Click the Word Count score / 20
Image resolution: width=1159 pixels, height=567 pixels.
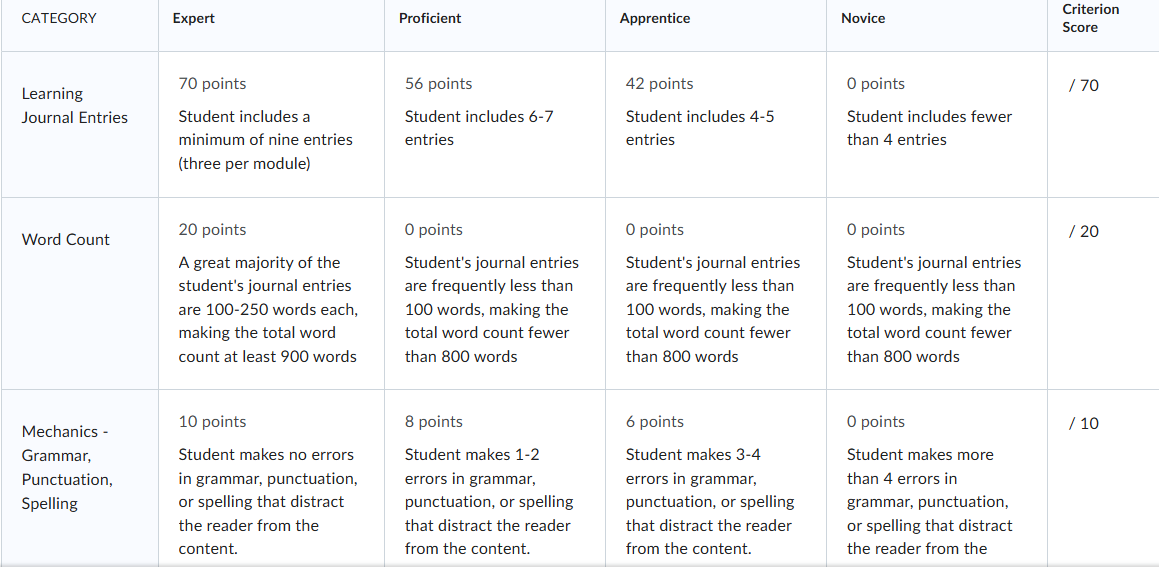pyautogui.click(x=1084, y=232)
